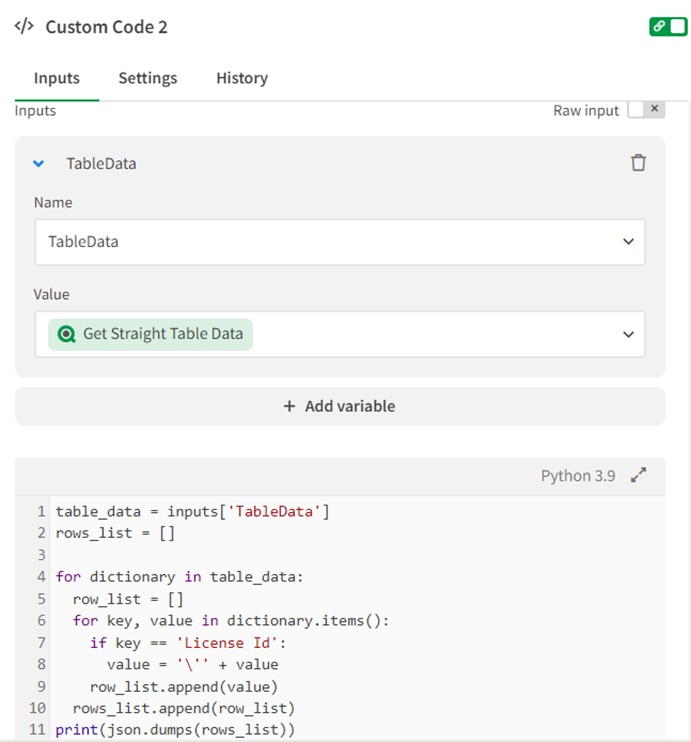This screenshot has height=742, width=691.
Task: Click the row_list.append(value) line
Action: click(x=184, y=687)
